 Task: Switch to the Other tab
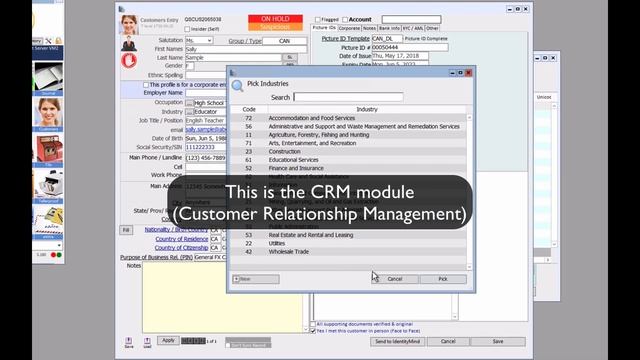432,28
